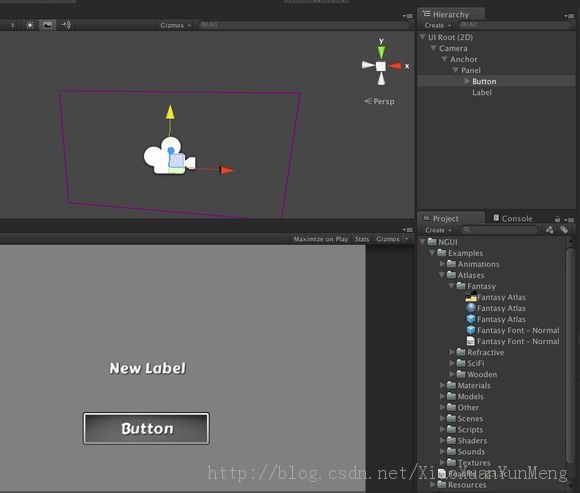
Task: Select Fantasy Font - Normal text file icon
Action: point(471,341)
